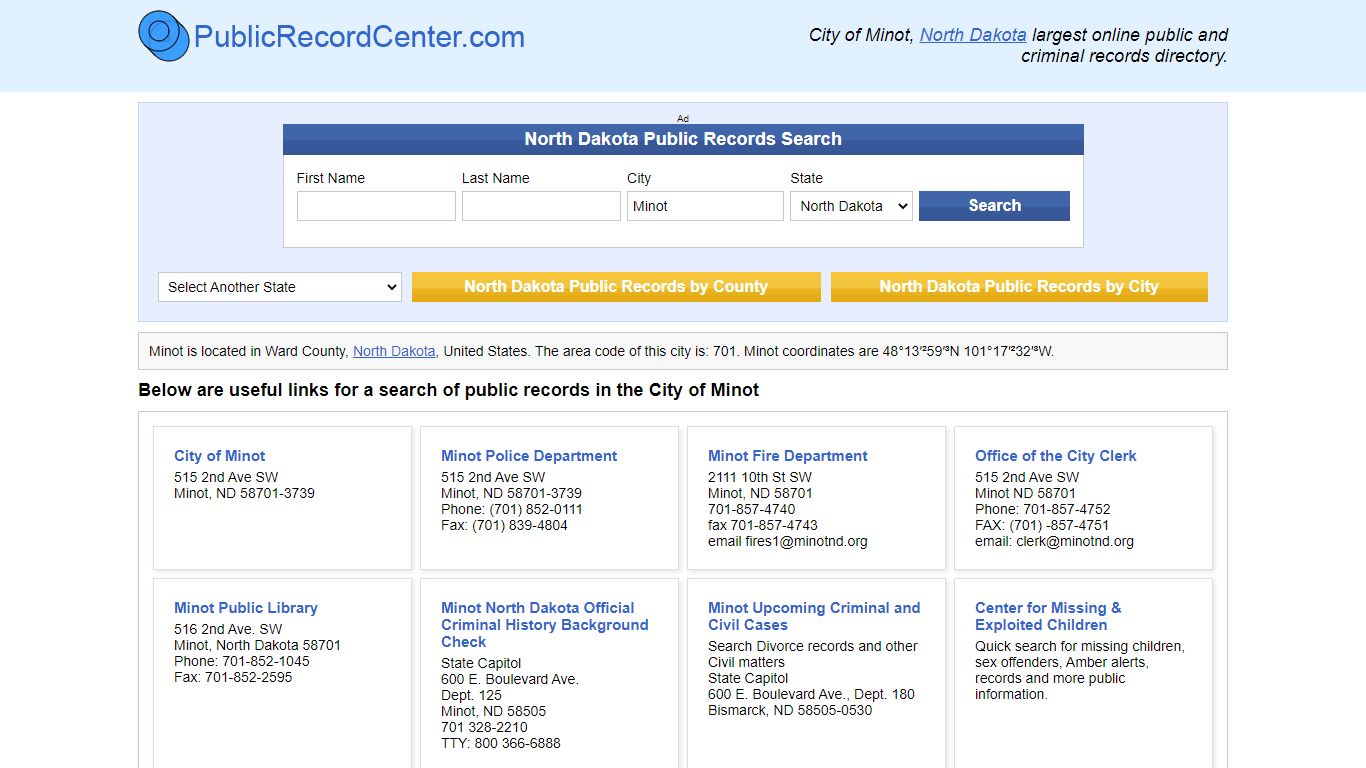
Task: Open the Minot Public Library link
Action: pos(246,608)
